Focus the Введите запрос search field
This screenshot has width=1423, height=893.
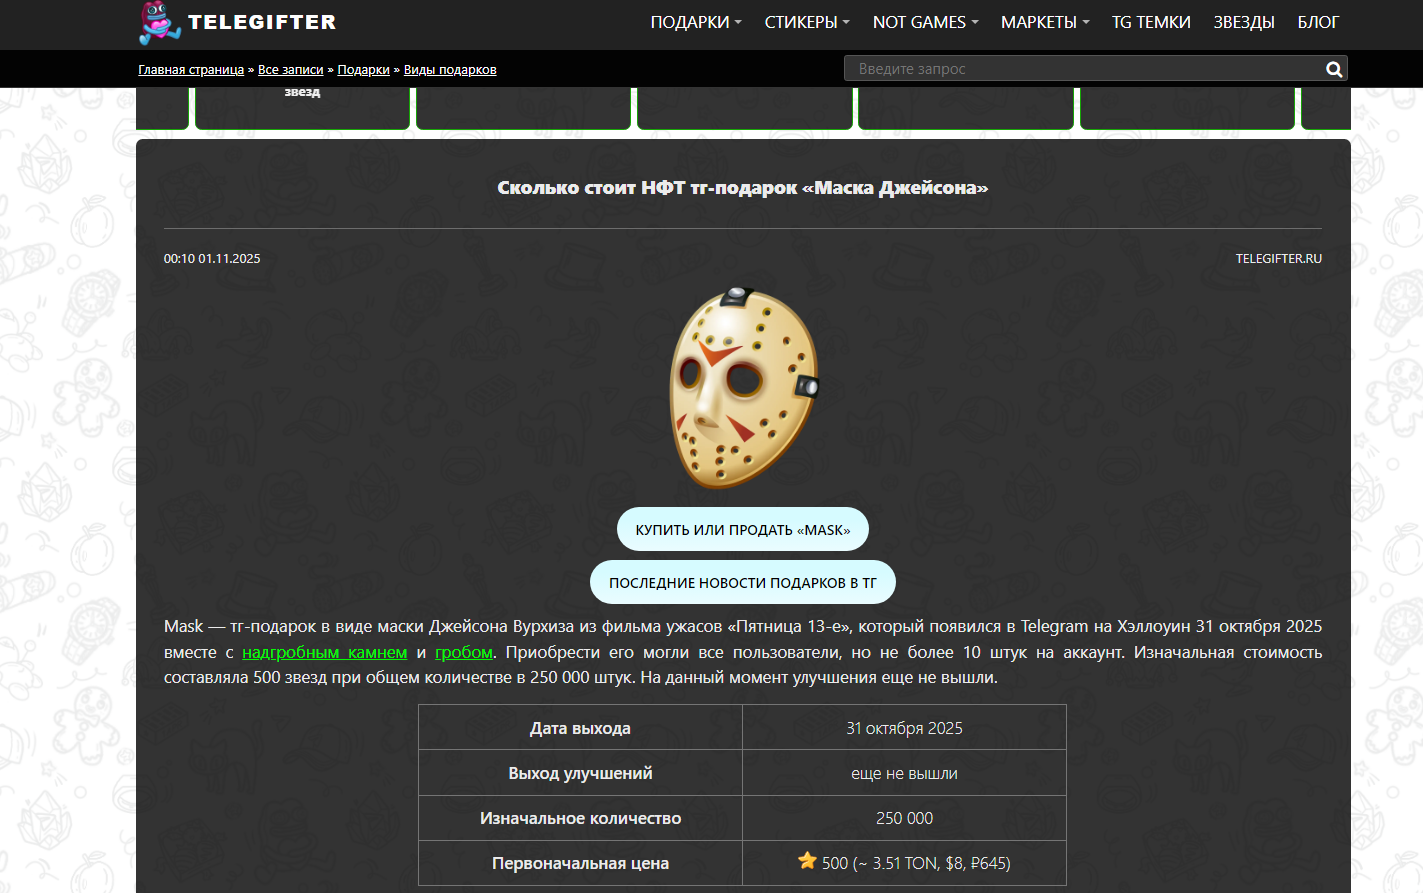(1084, 68)
